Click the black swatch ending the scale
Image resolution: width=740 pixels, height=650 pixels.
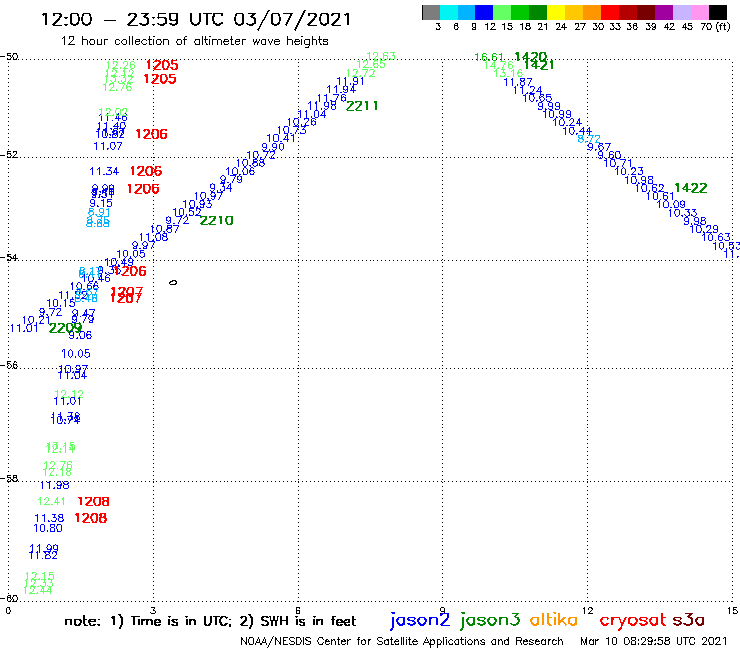point(717,12)
